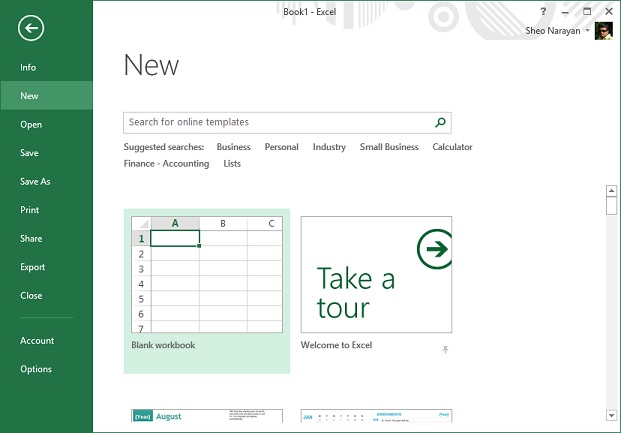Open the JAN assignments template thumbnail
This screenshot has height=433, width=621.
tap(376, 416)
